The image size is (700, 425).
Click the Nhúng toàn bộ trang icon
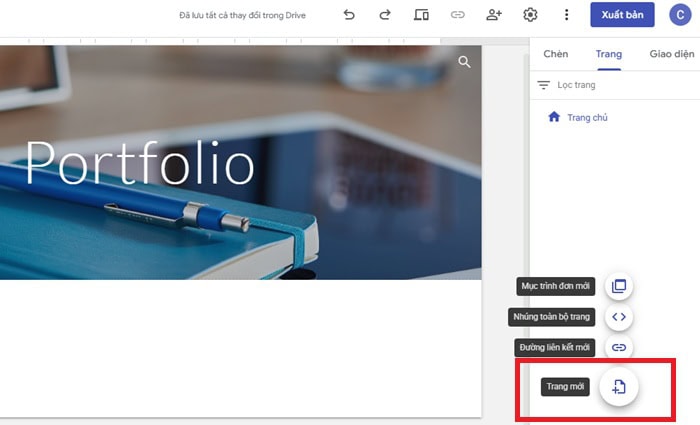pyautogui.click(x=619, y=317)
